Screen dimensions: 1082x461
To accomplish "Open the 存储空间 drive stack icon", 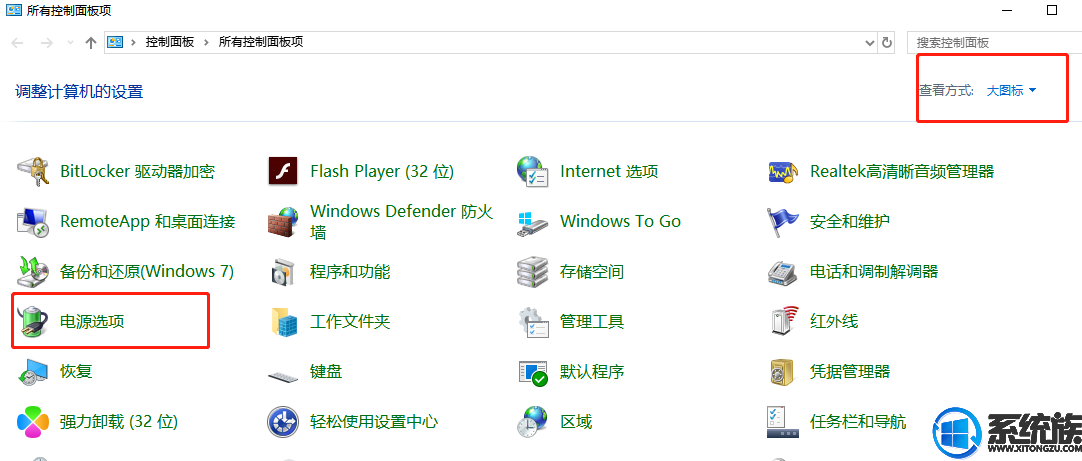I will coord(532,271).
